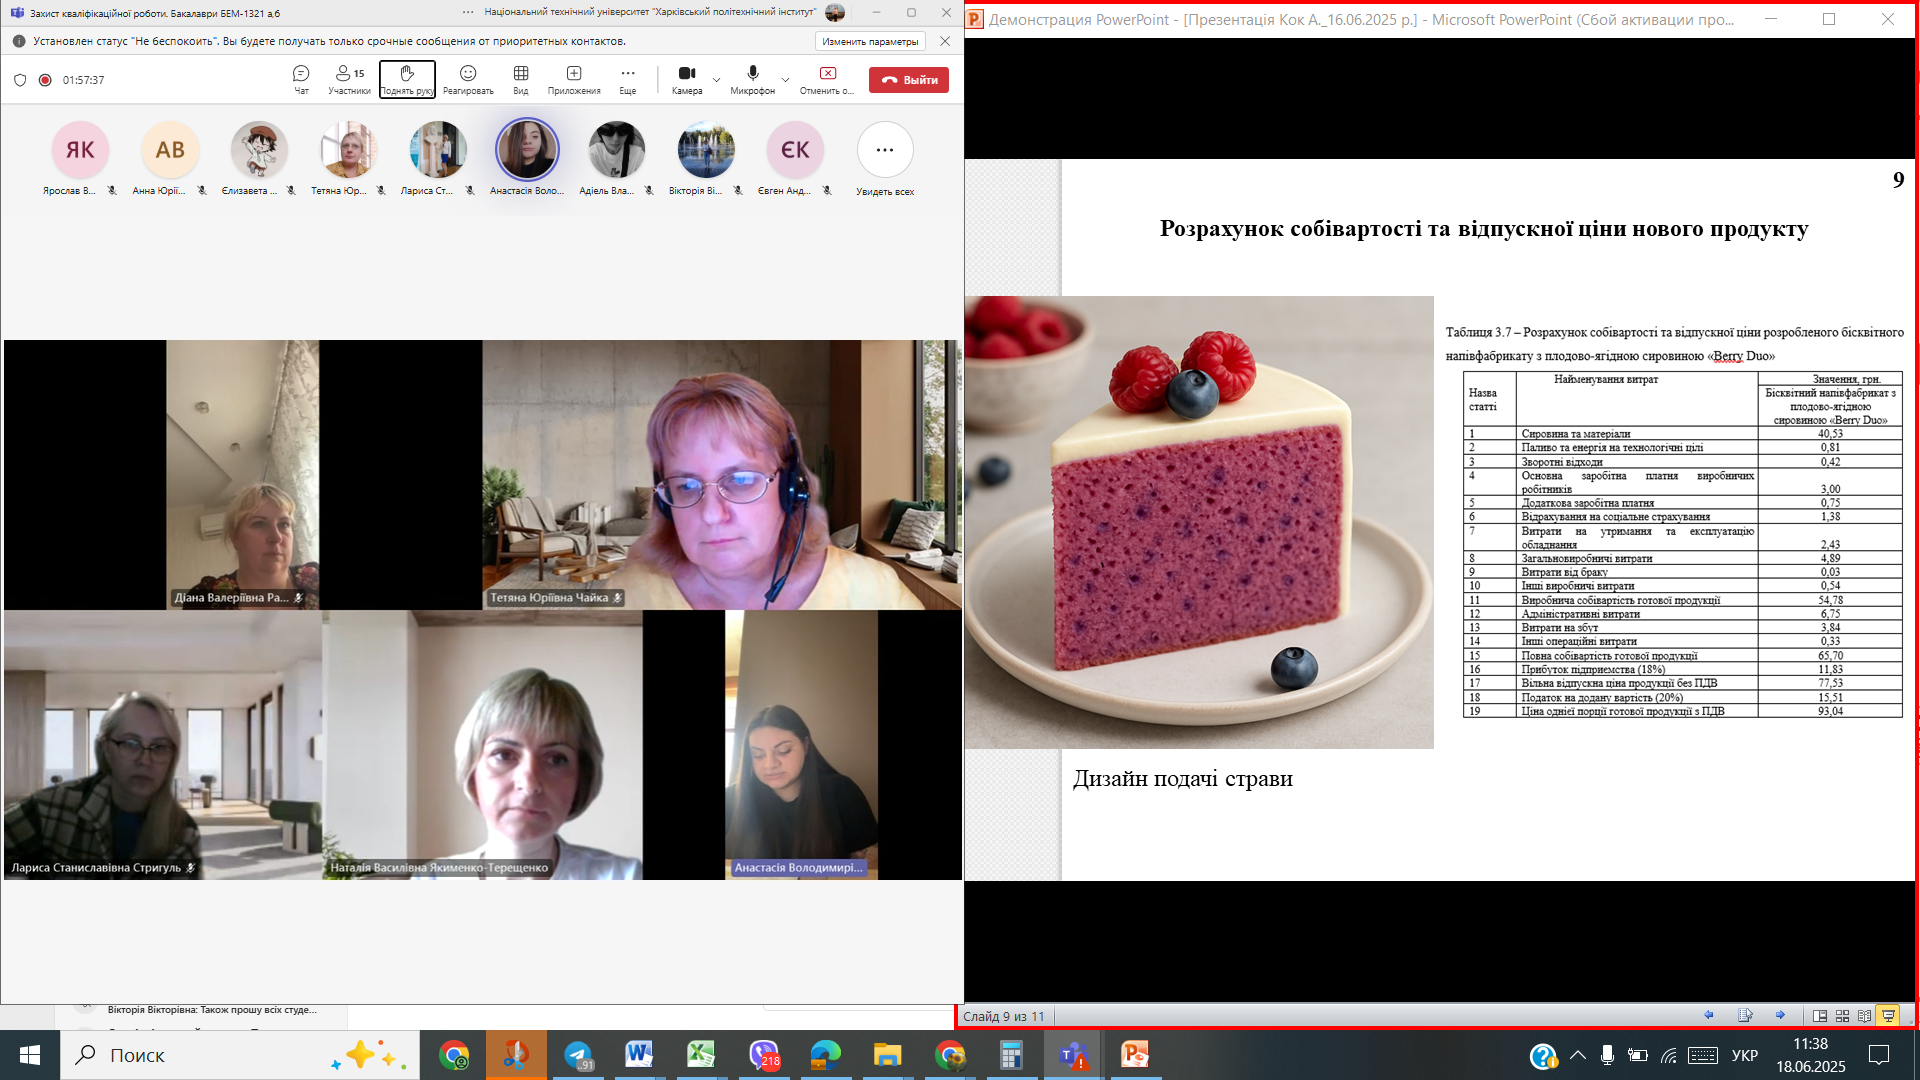Leave the meeting with the red button
The image size is (1920, 1080).
[x=908, y=80]
